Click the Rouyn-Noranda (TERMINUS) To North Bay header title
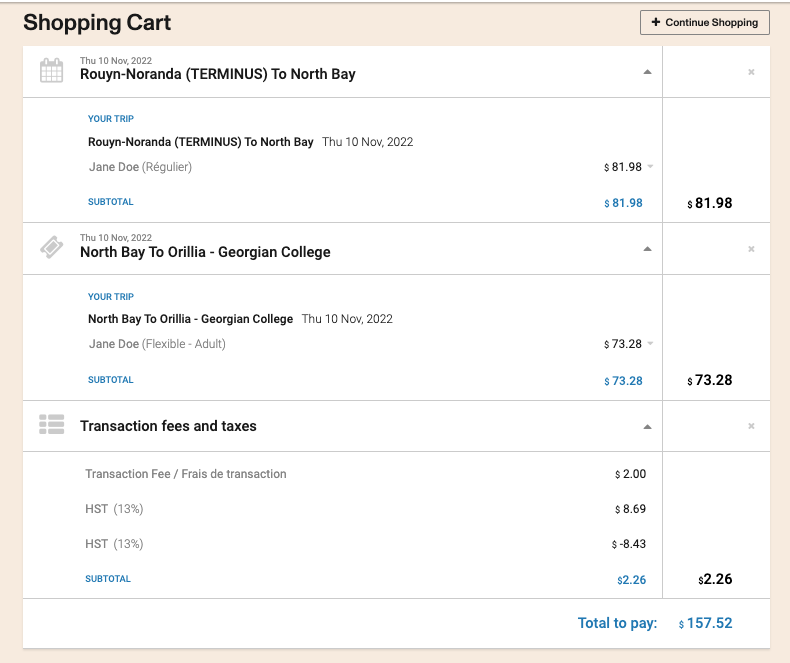The image size is (790, 663). 217,74
